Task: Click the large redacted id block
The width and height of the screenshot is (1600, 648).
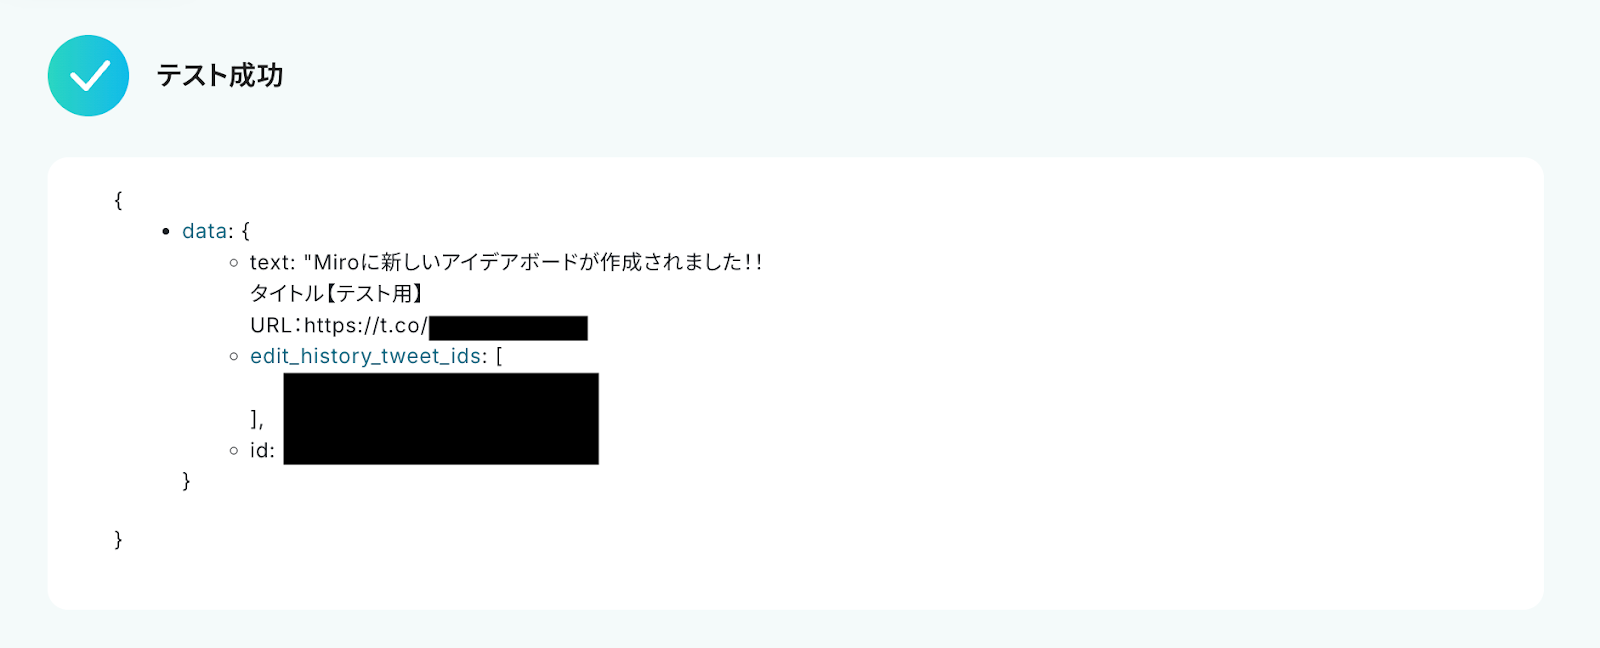Action: (441, 419)
